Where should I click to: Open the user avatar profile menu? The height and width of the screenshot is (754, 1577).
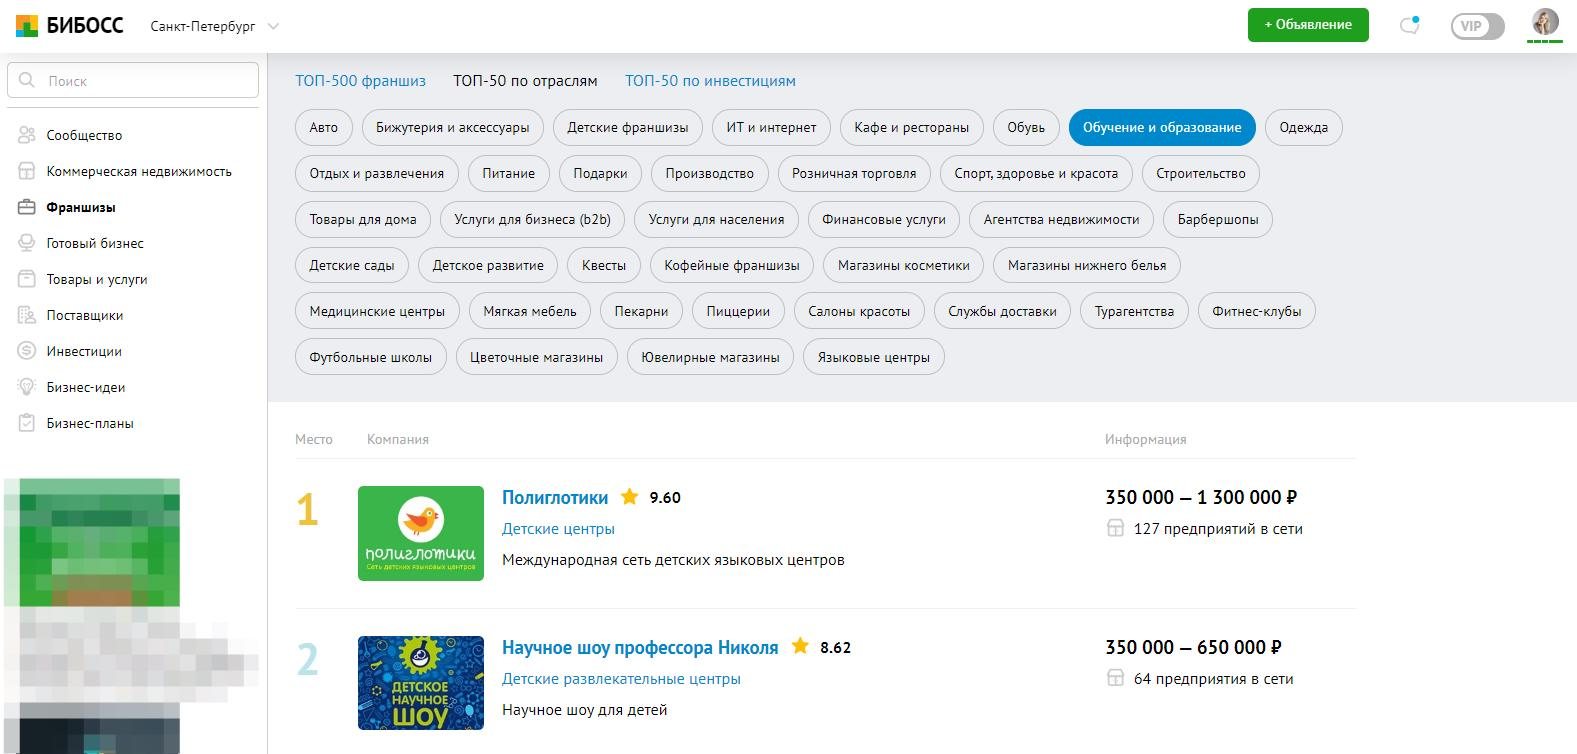[1545, 23]
